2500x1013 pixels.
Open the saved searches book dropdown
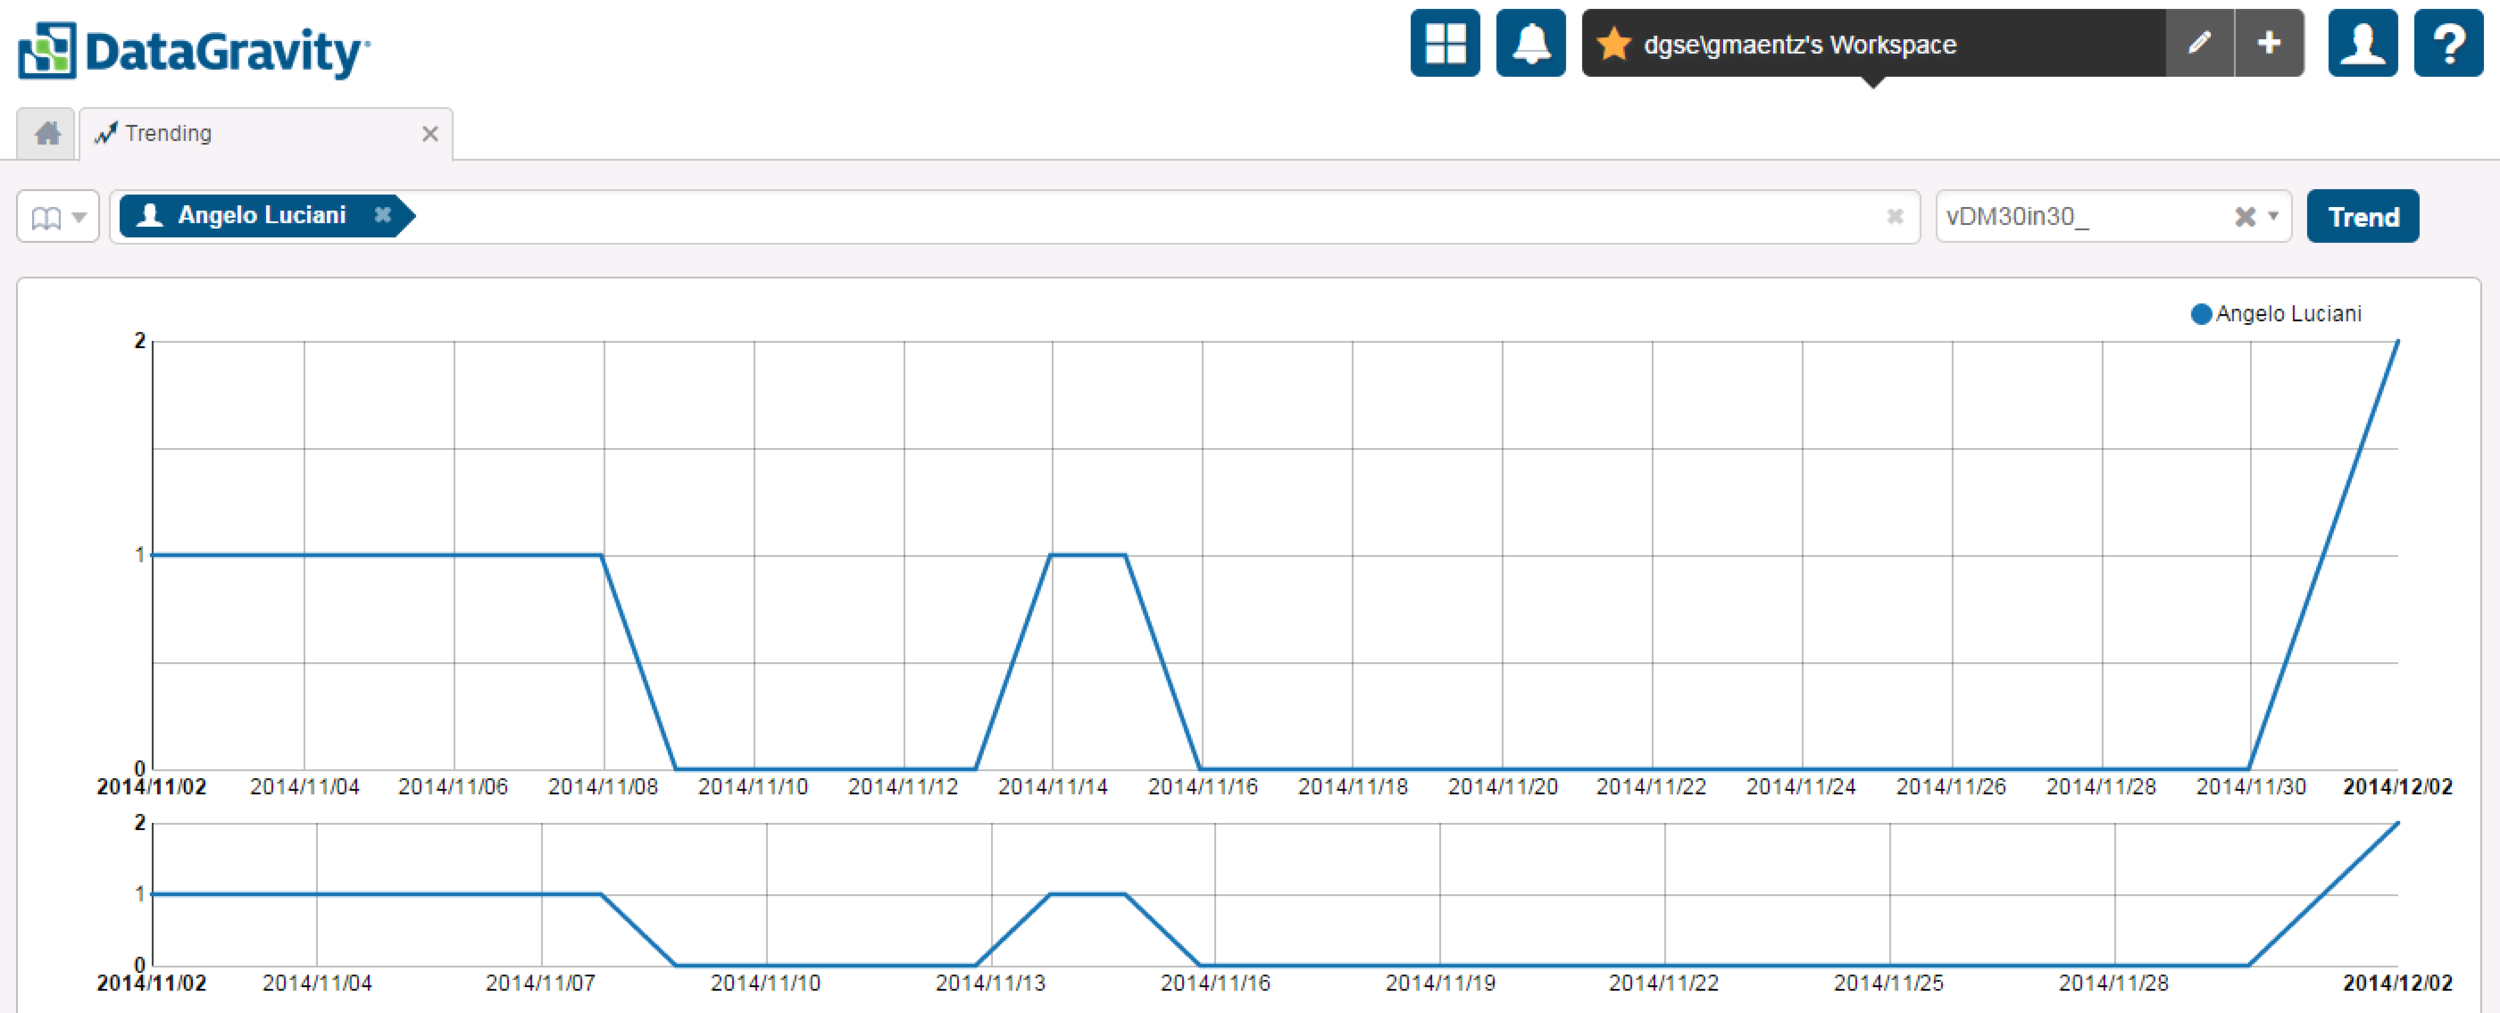click(58, 216)
